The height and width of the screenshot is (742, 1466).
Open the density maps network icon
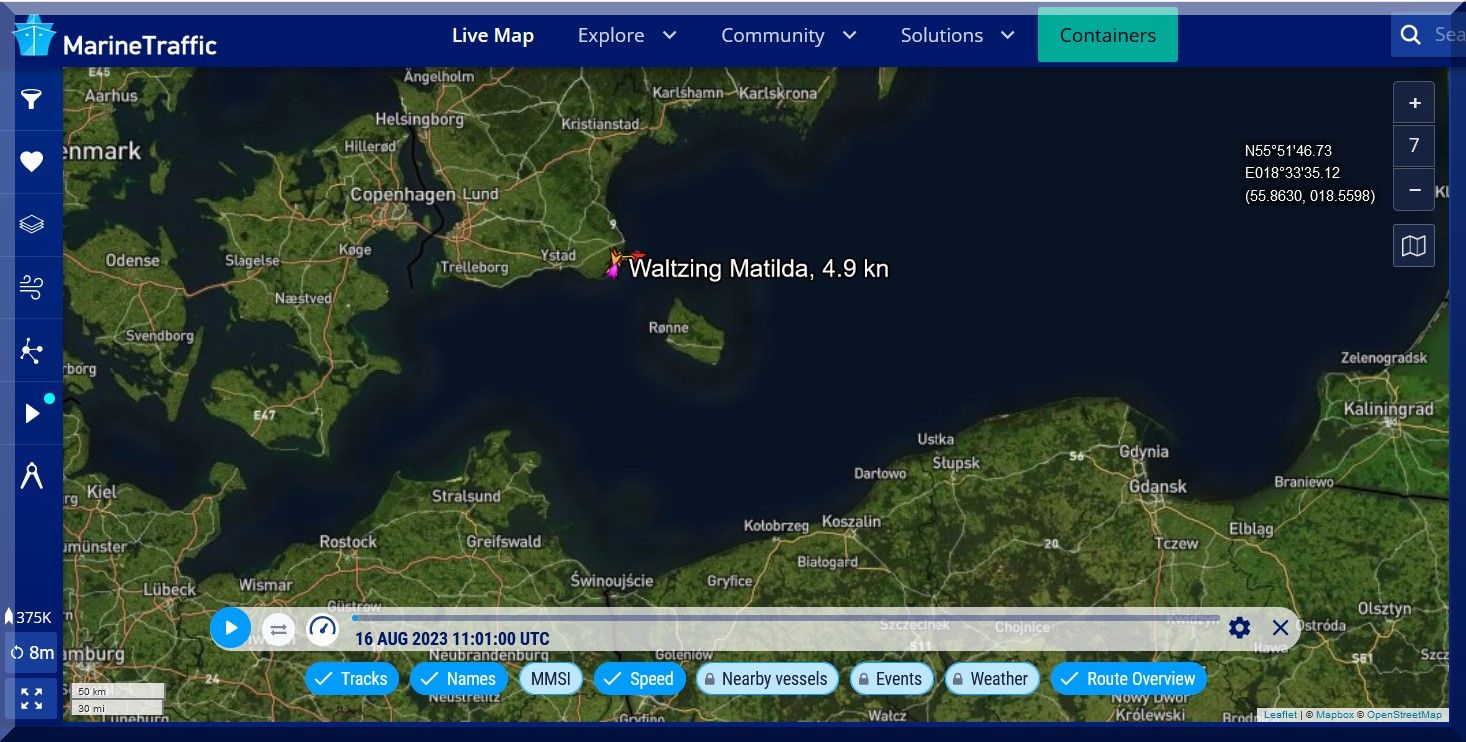pyautogui.click(x=32, y=351)
